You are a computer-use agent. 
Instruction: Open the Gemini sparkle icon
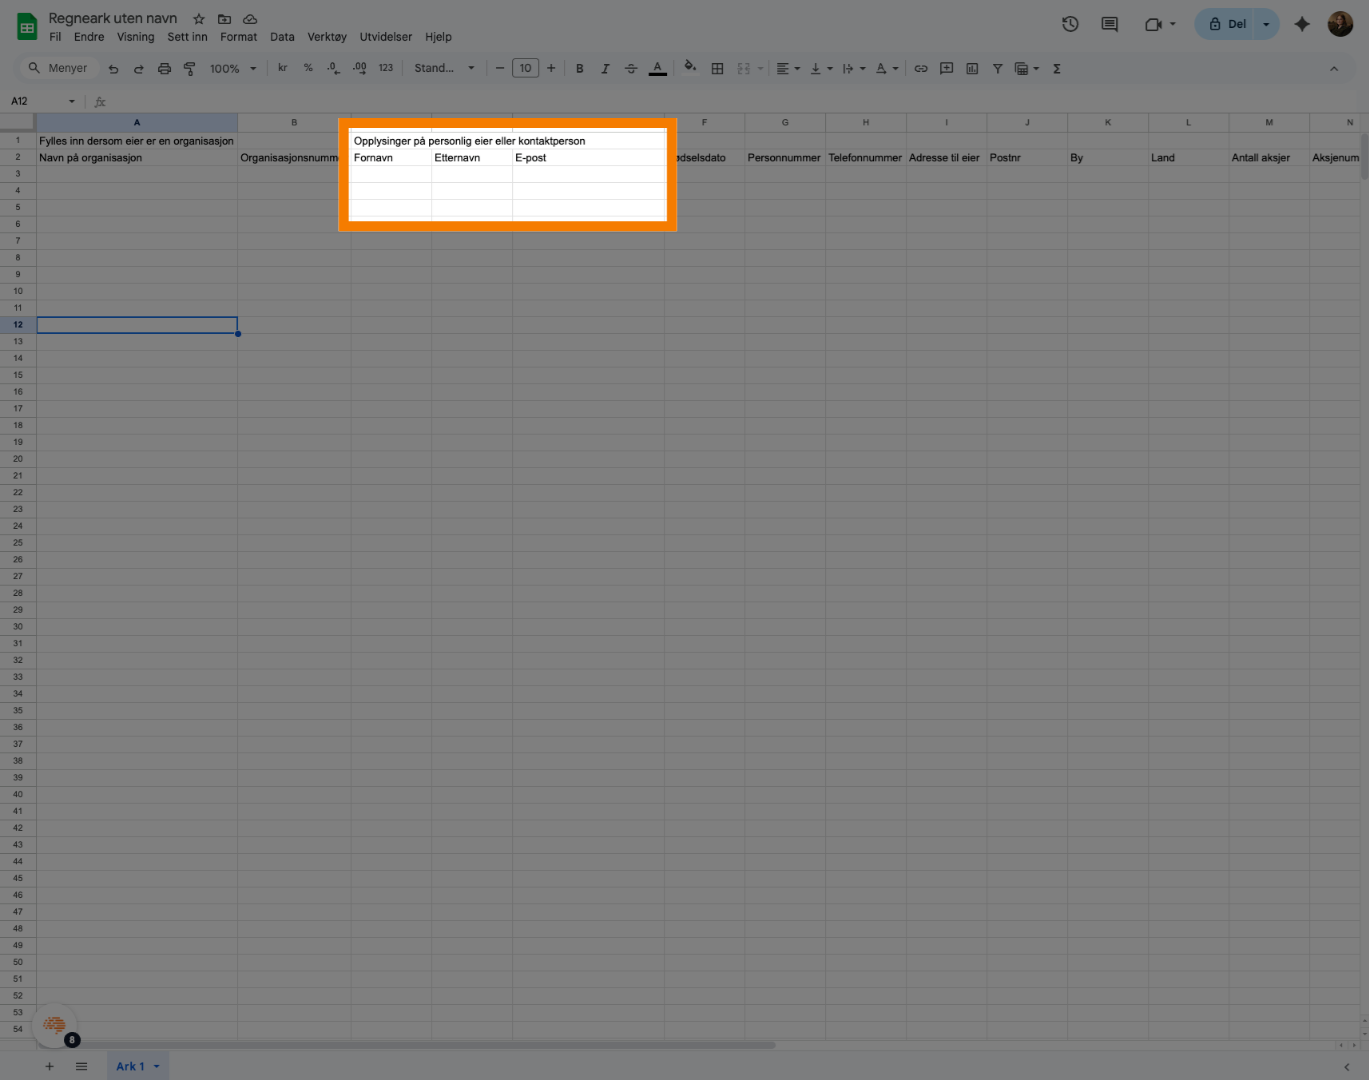[x=1301, y=24]
